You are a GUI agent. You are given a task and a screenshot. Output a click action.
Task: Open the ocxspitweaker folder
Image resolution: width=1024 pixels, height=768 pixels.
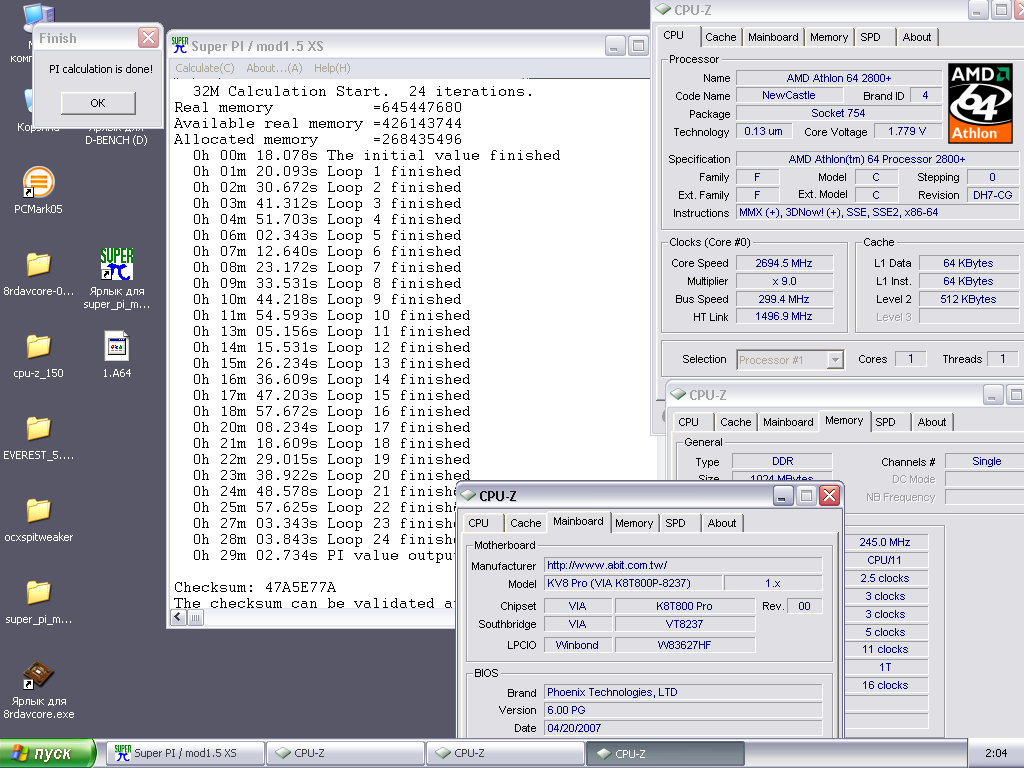pyautogui.click(x=39, y=511)
